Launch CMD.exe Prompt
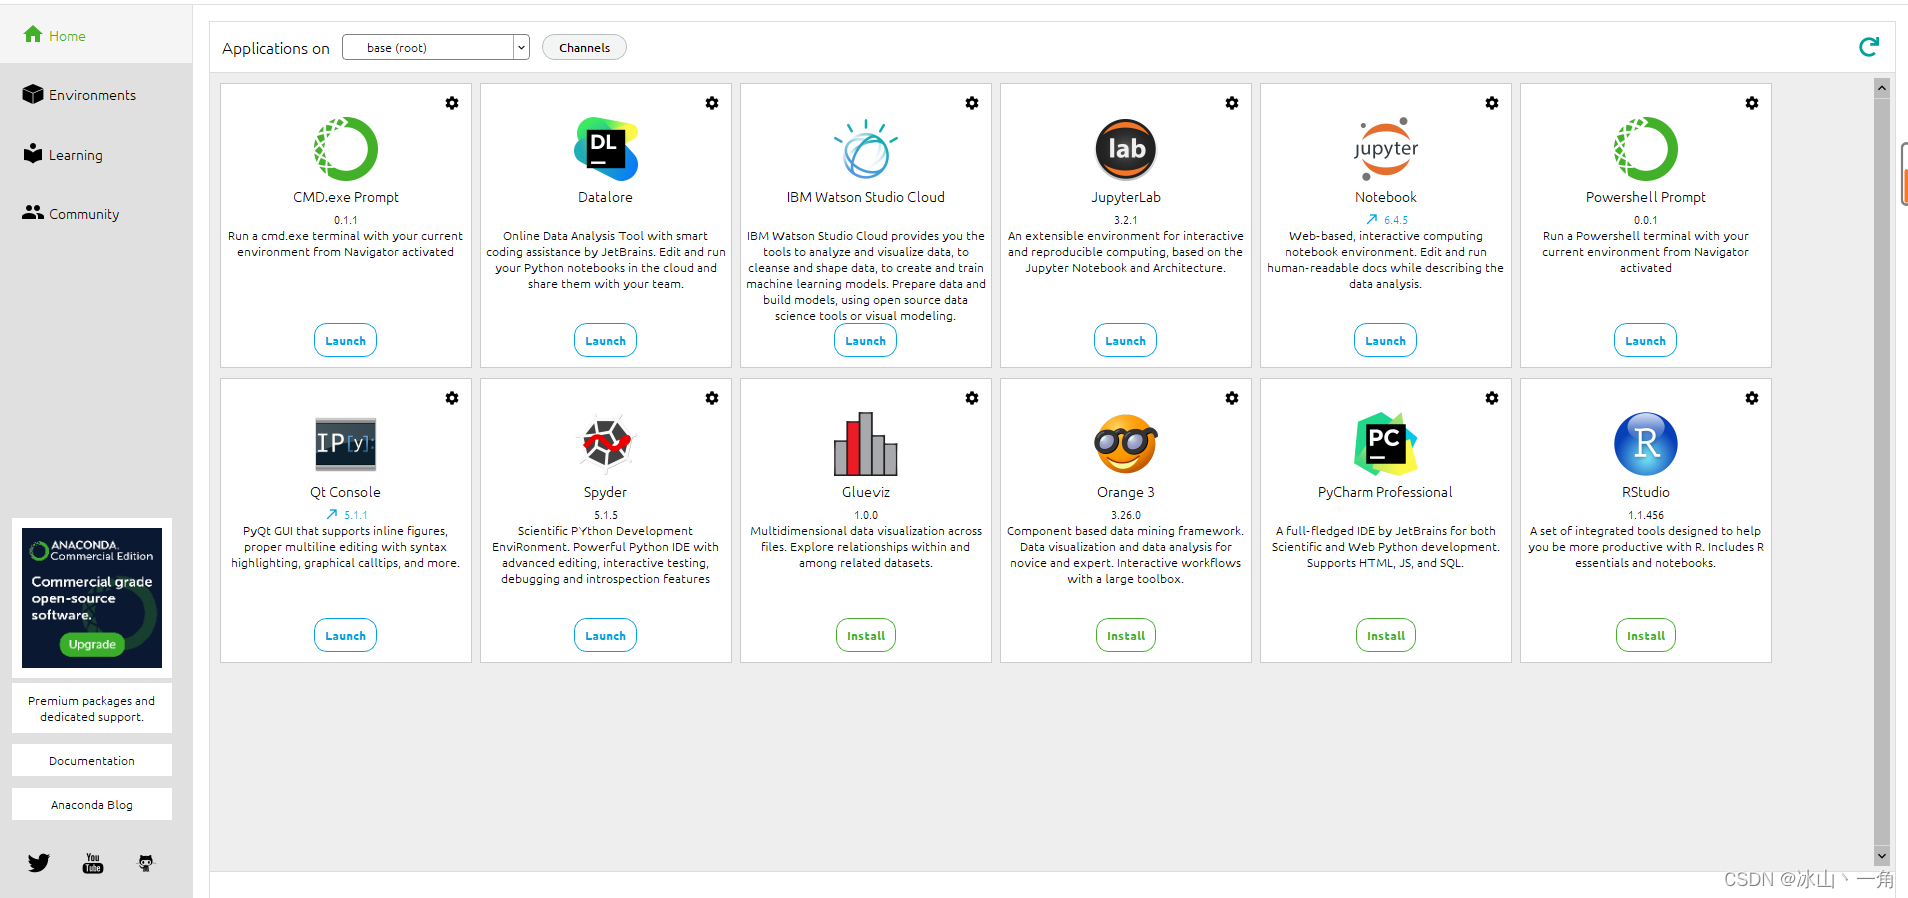This screenshot has width=1908, height=898. tap(346, 340)
